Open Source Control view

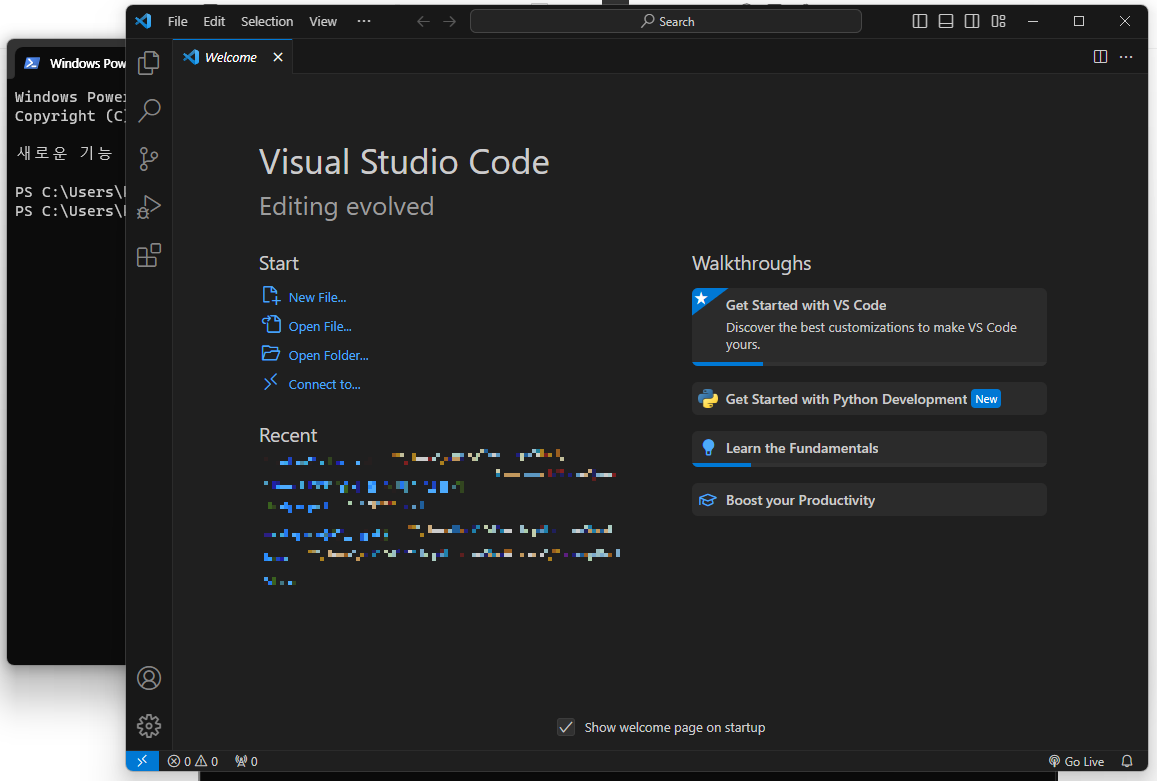point(148,159)
